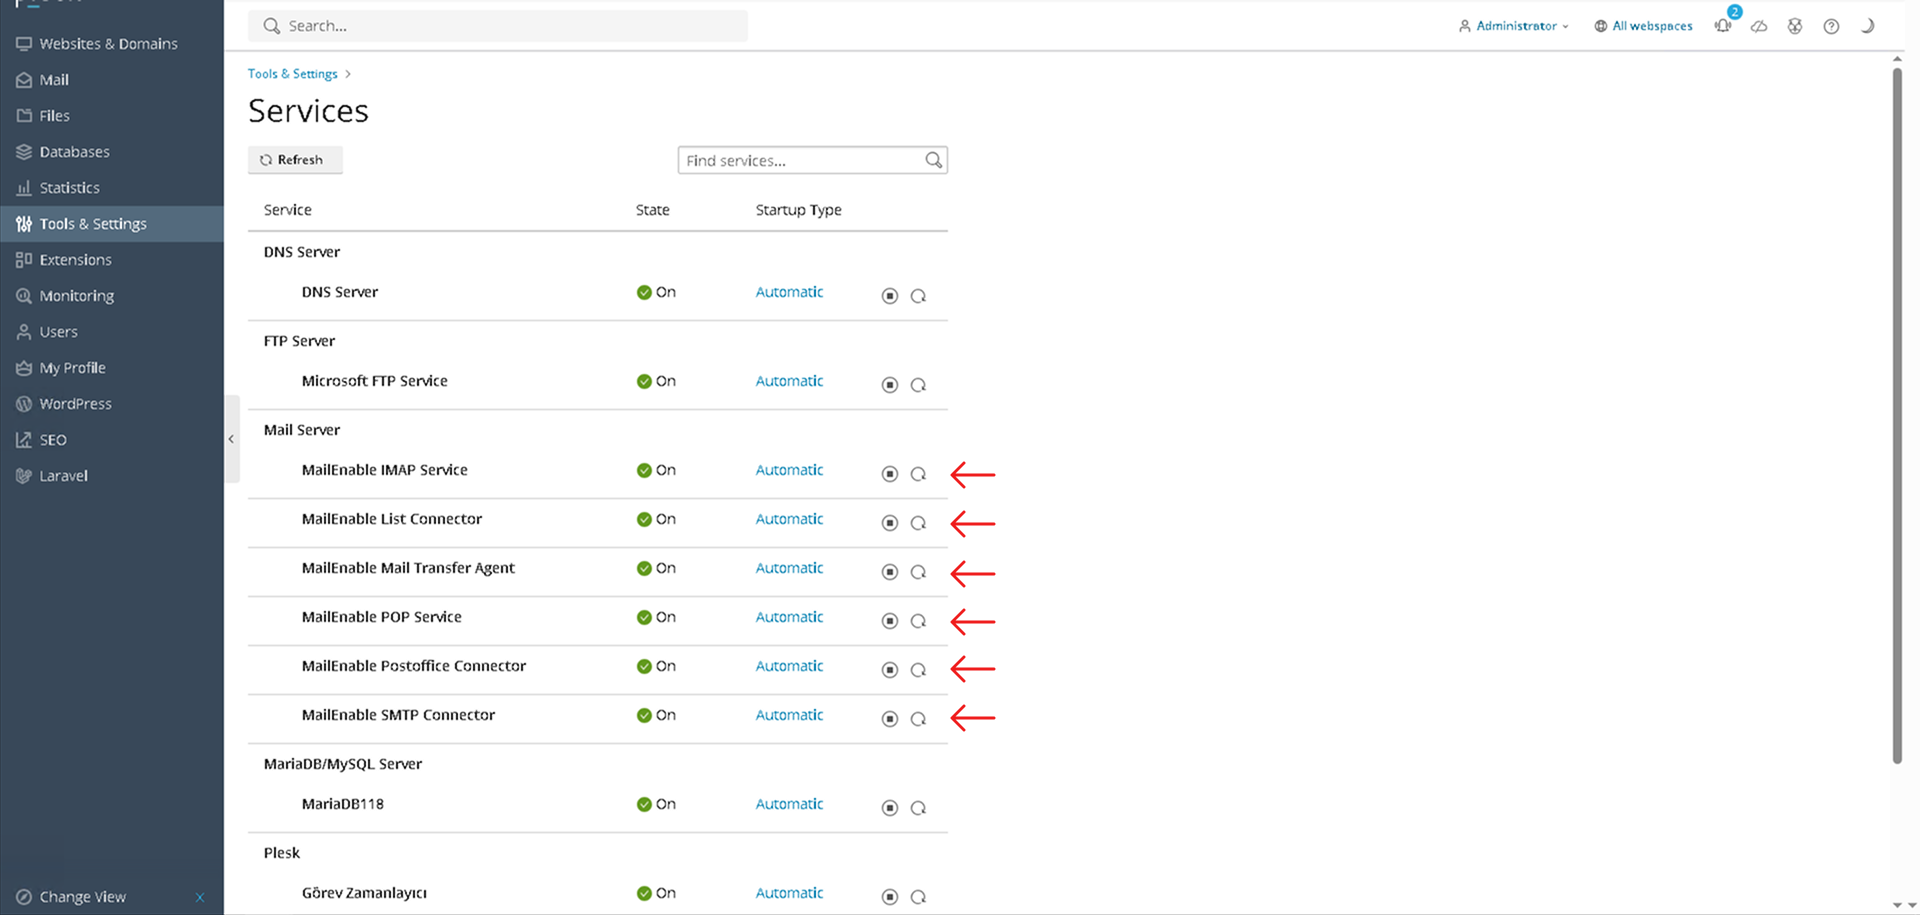Stop the Görev Zamanlayıcı service
The image size is (1920, 915).
(x=890, y=897)
